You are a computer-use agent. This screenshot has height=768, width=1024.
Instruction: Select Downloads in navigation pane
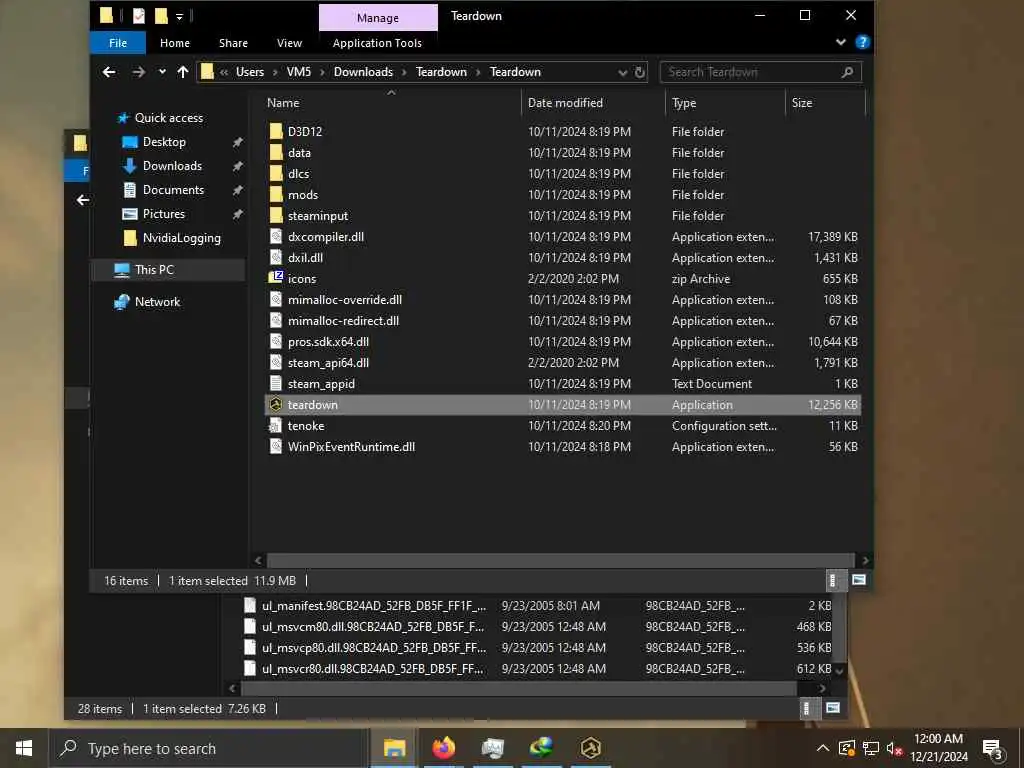click(x=172, y=166)
